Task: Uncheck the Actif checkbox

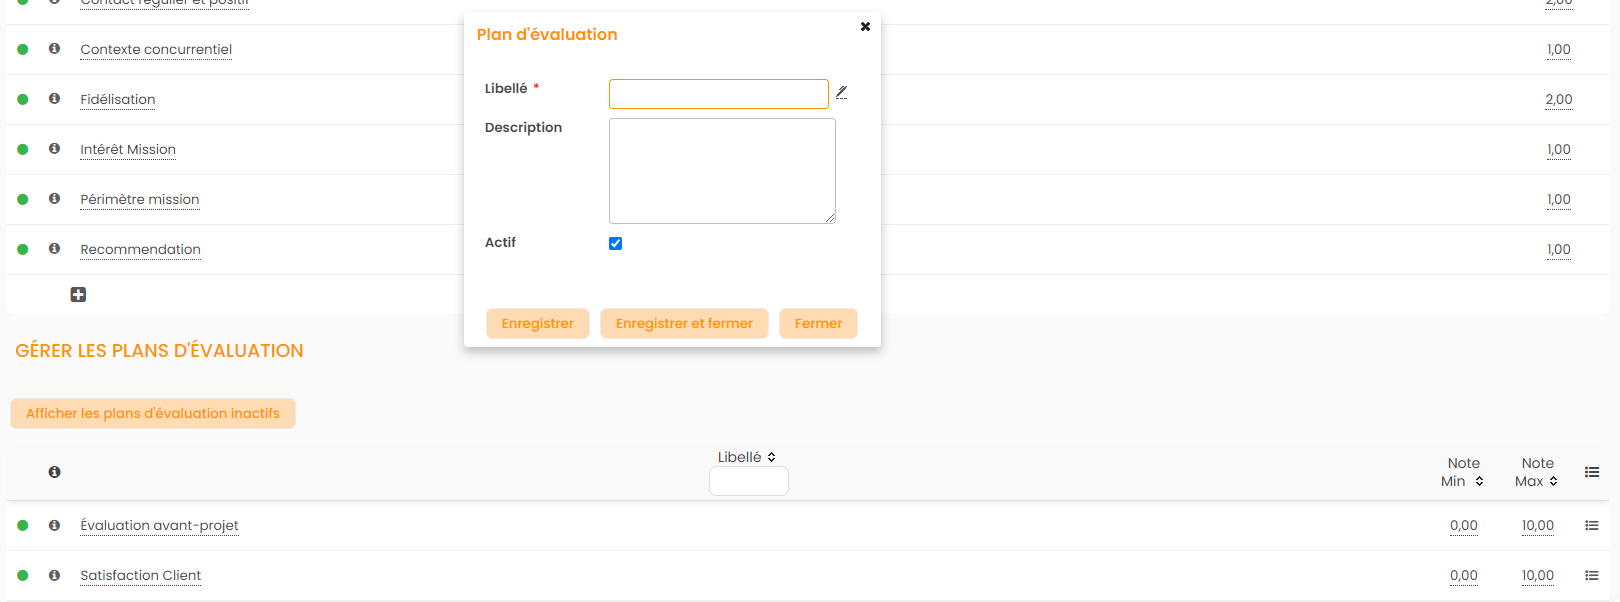Action: tap(616, 243)
